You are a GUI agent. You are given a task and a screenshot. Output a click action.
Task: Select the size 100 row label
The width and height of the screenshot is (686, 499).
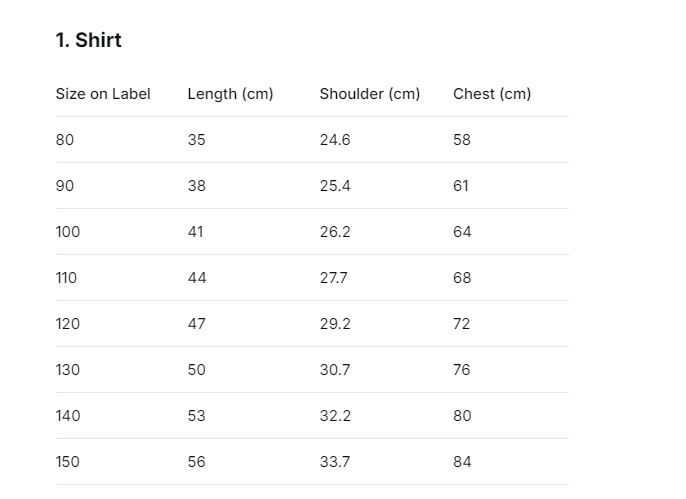pos(68,232)
